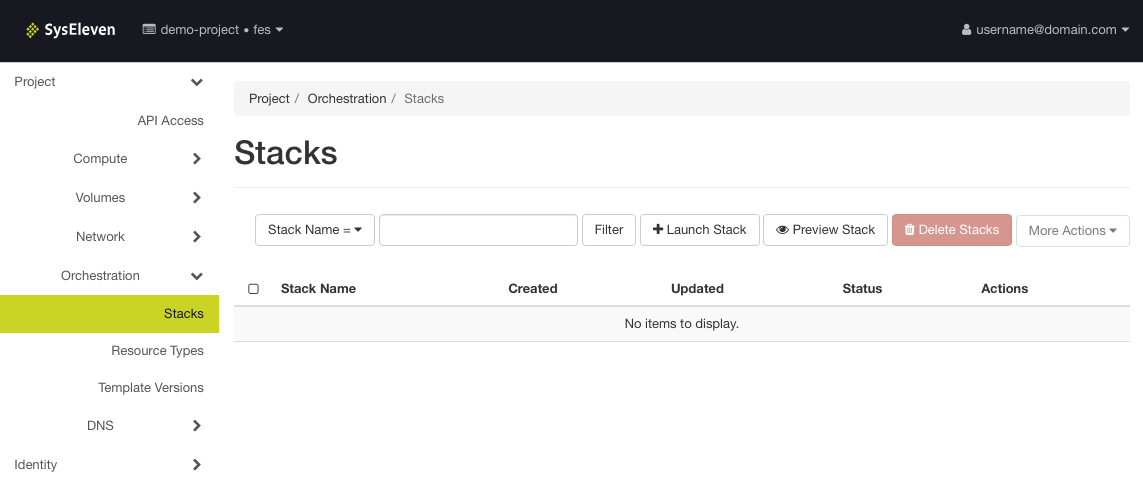This screenshot has width=1143, height=483.
Task: Follow the Orchestration breadcrumb link
Action: point(347,98)
